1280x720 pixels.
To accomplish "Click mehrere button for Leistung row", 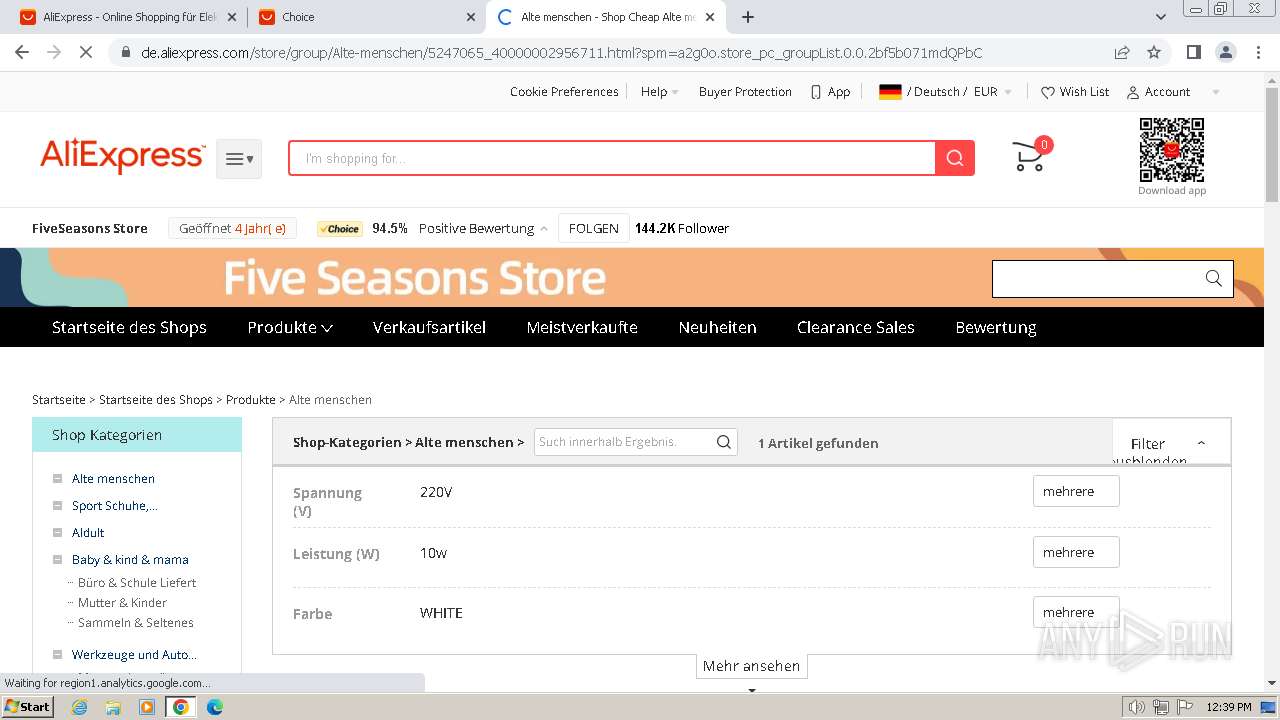I will click(x=1076, y=552).
